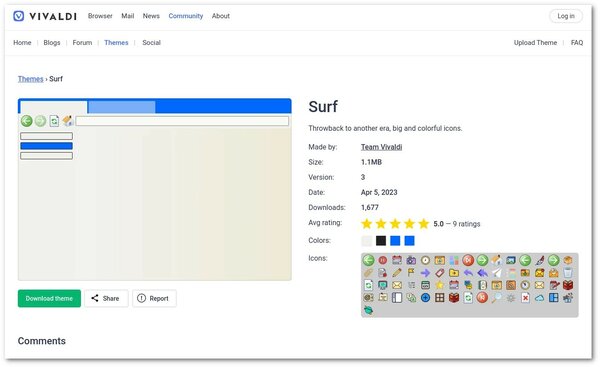Go to the Forum tab

tap(82, 42)
